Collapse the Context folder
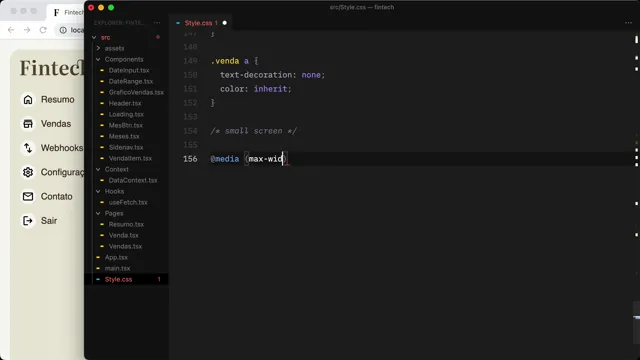This screenshot has height=360, width=640. [98, 169]
